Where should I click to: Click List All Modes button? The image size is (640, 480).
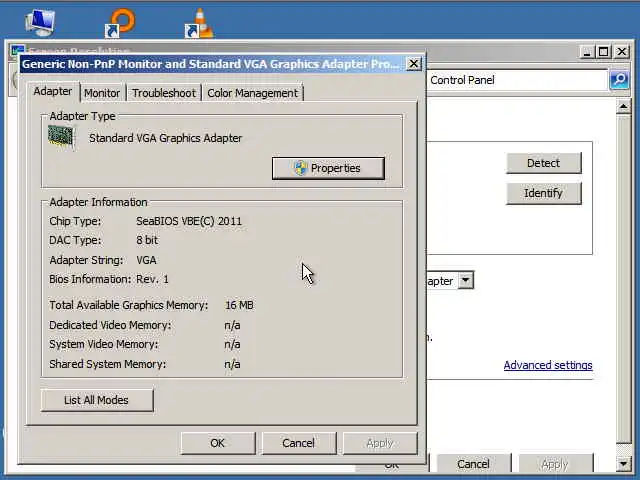pyautogui.click(x=97, y=400)
